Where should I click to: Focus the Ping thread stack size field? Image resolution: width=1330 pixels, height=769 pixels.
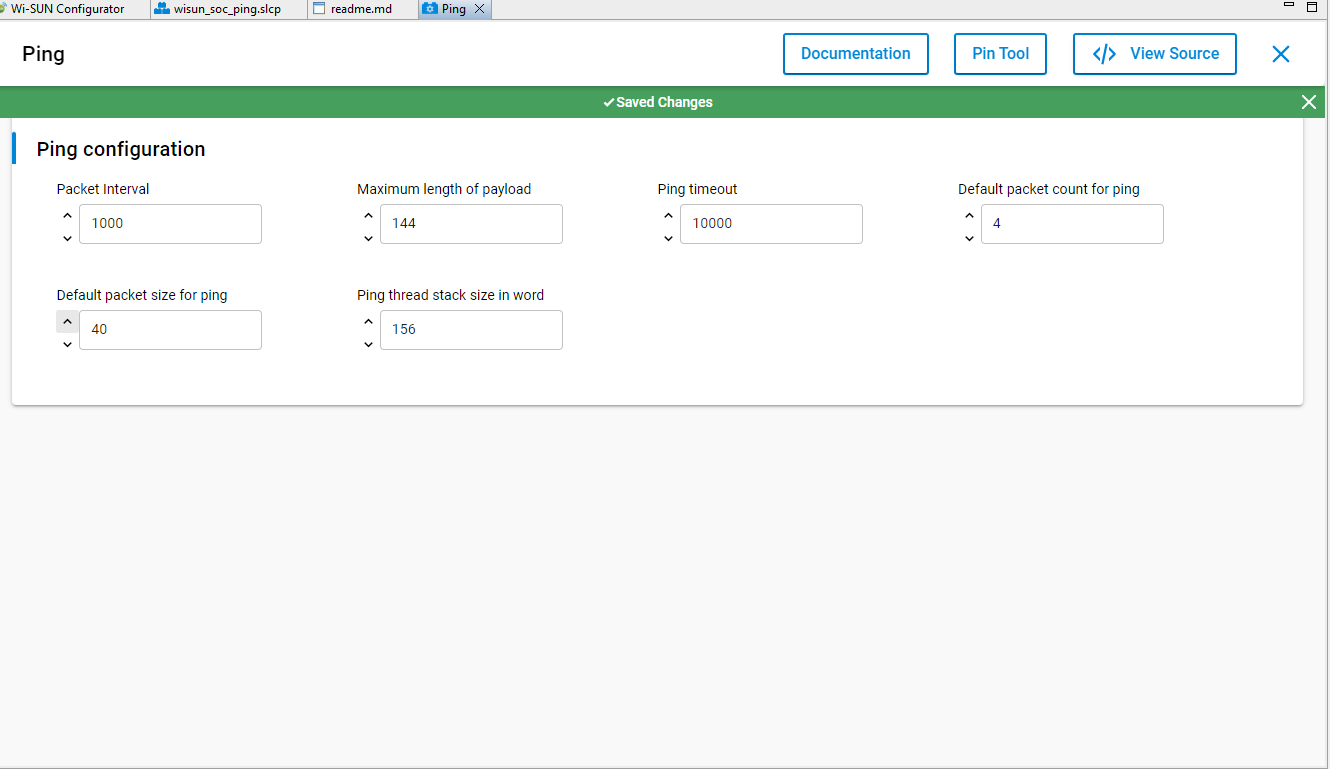click(470, 330)
